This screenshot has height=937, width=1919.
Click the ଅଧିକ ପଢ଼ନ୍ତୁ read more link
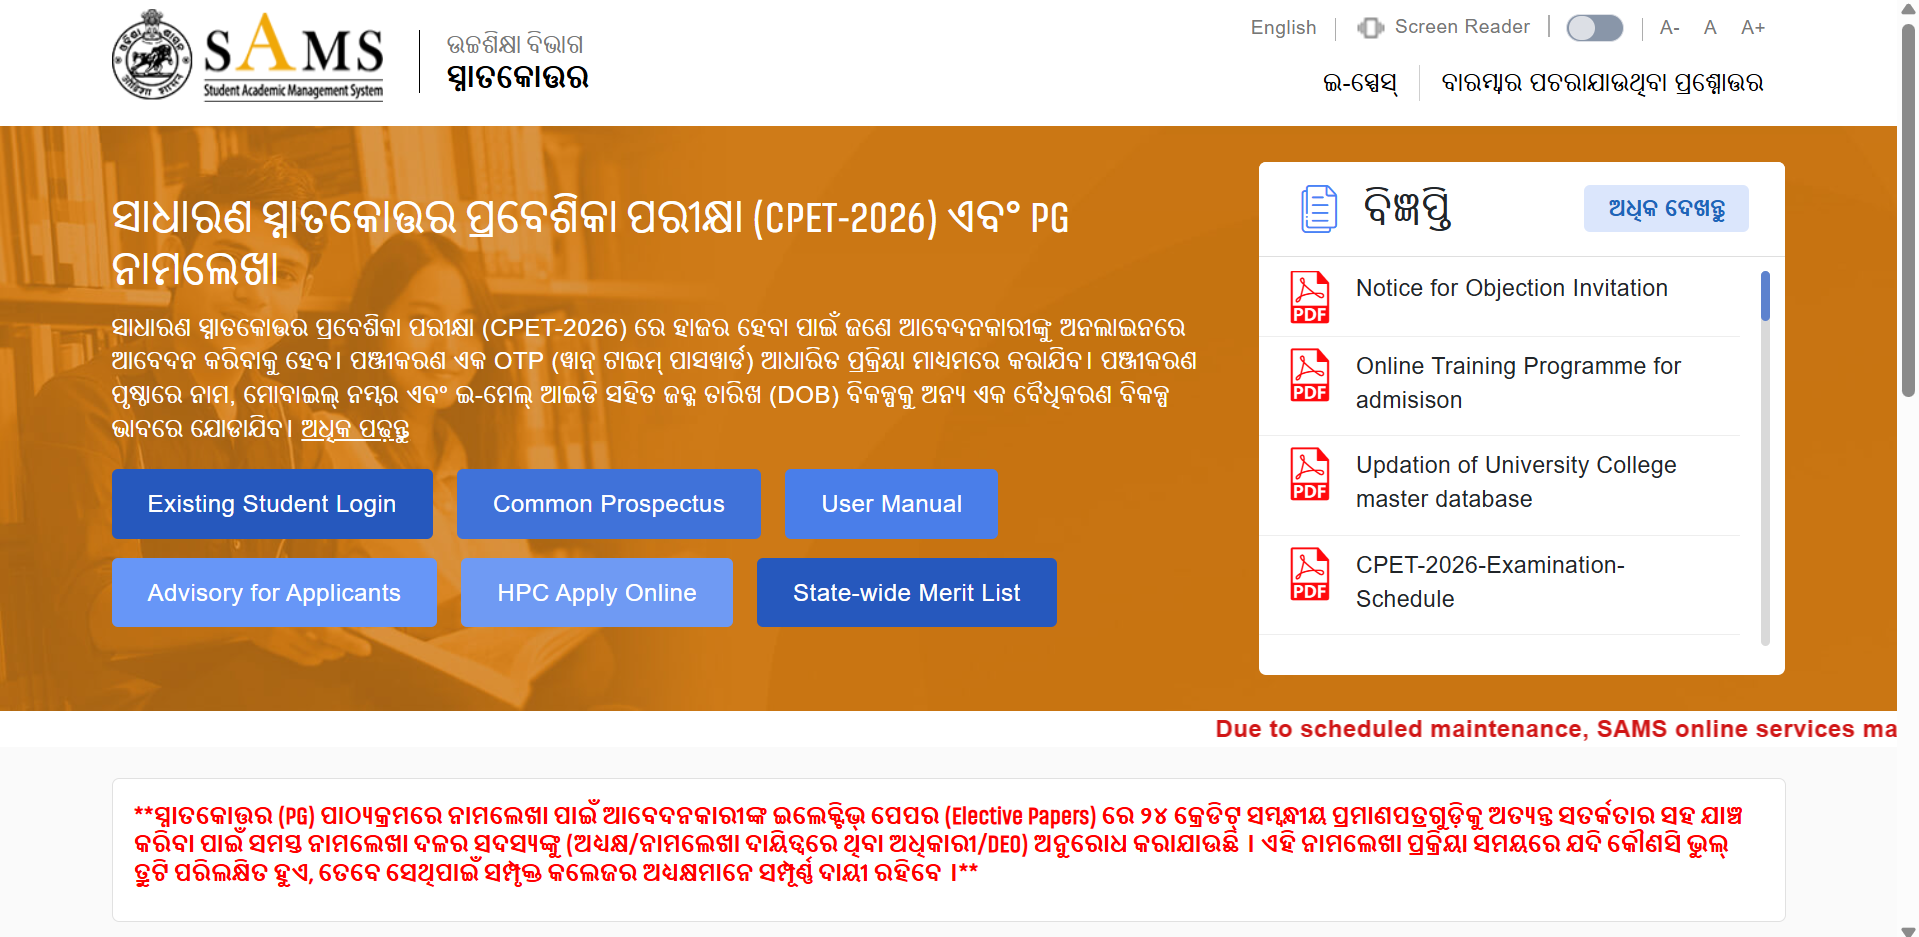pyautogui.click(x=355, y=429)
